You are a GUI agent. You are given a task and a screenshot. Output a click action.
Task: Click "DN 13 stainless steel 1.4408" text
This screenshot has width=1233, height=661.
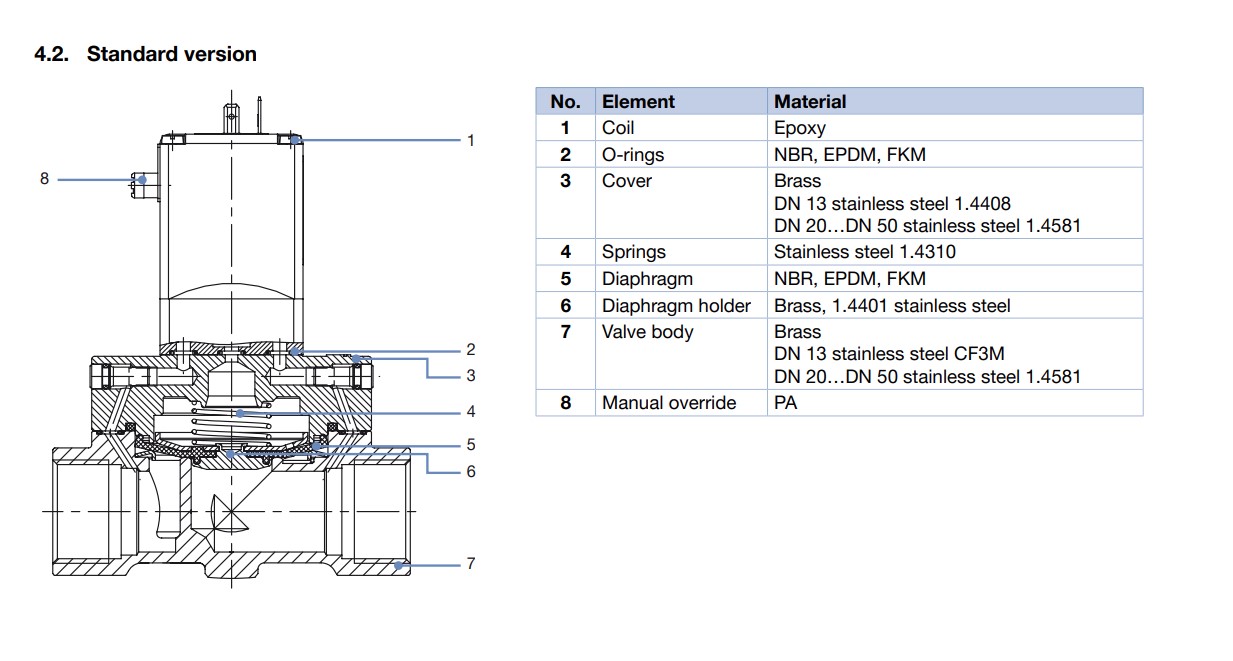click(x=893, y=204)
